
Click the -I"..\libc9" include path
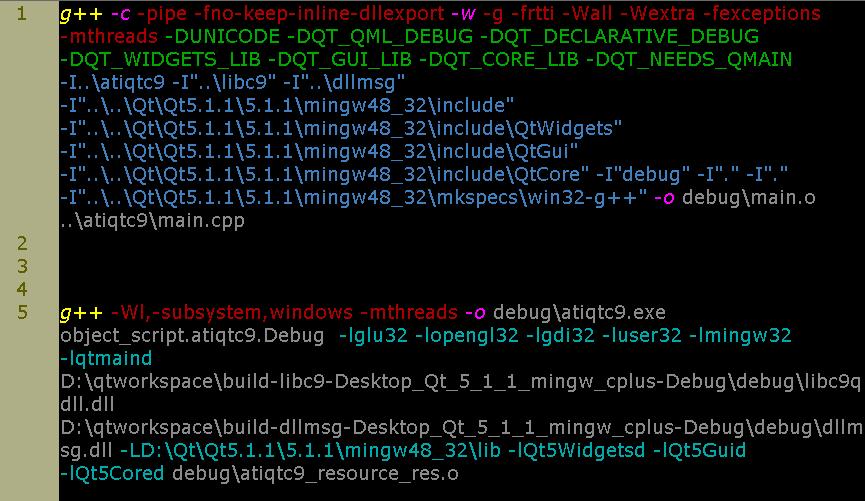coord(224,83)
